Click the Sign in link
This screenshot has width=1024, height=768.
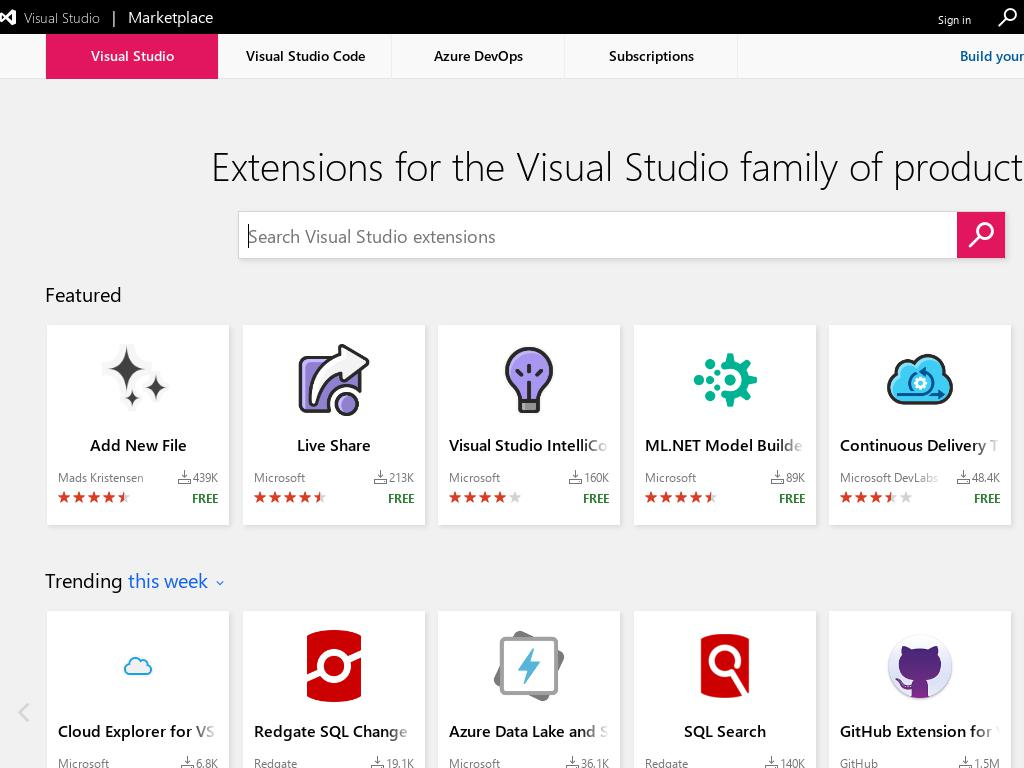tap(954, 20)
